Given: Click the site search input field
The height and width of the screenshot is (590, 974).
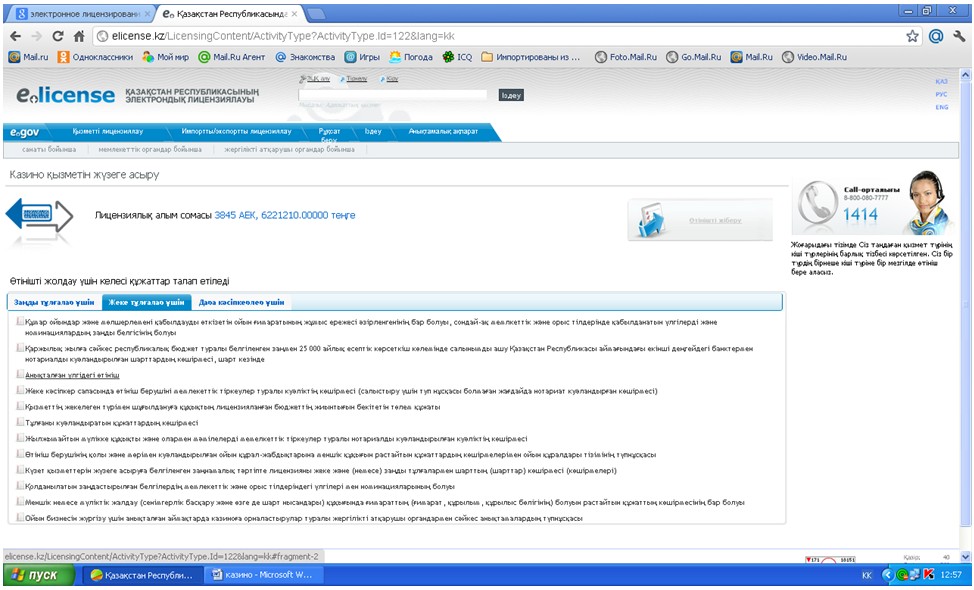Looking at the screenshot, I should coord(393,95).
